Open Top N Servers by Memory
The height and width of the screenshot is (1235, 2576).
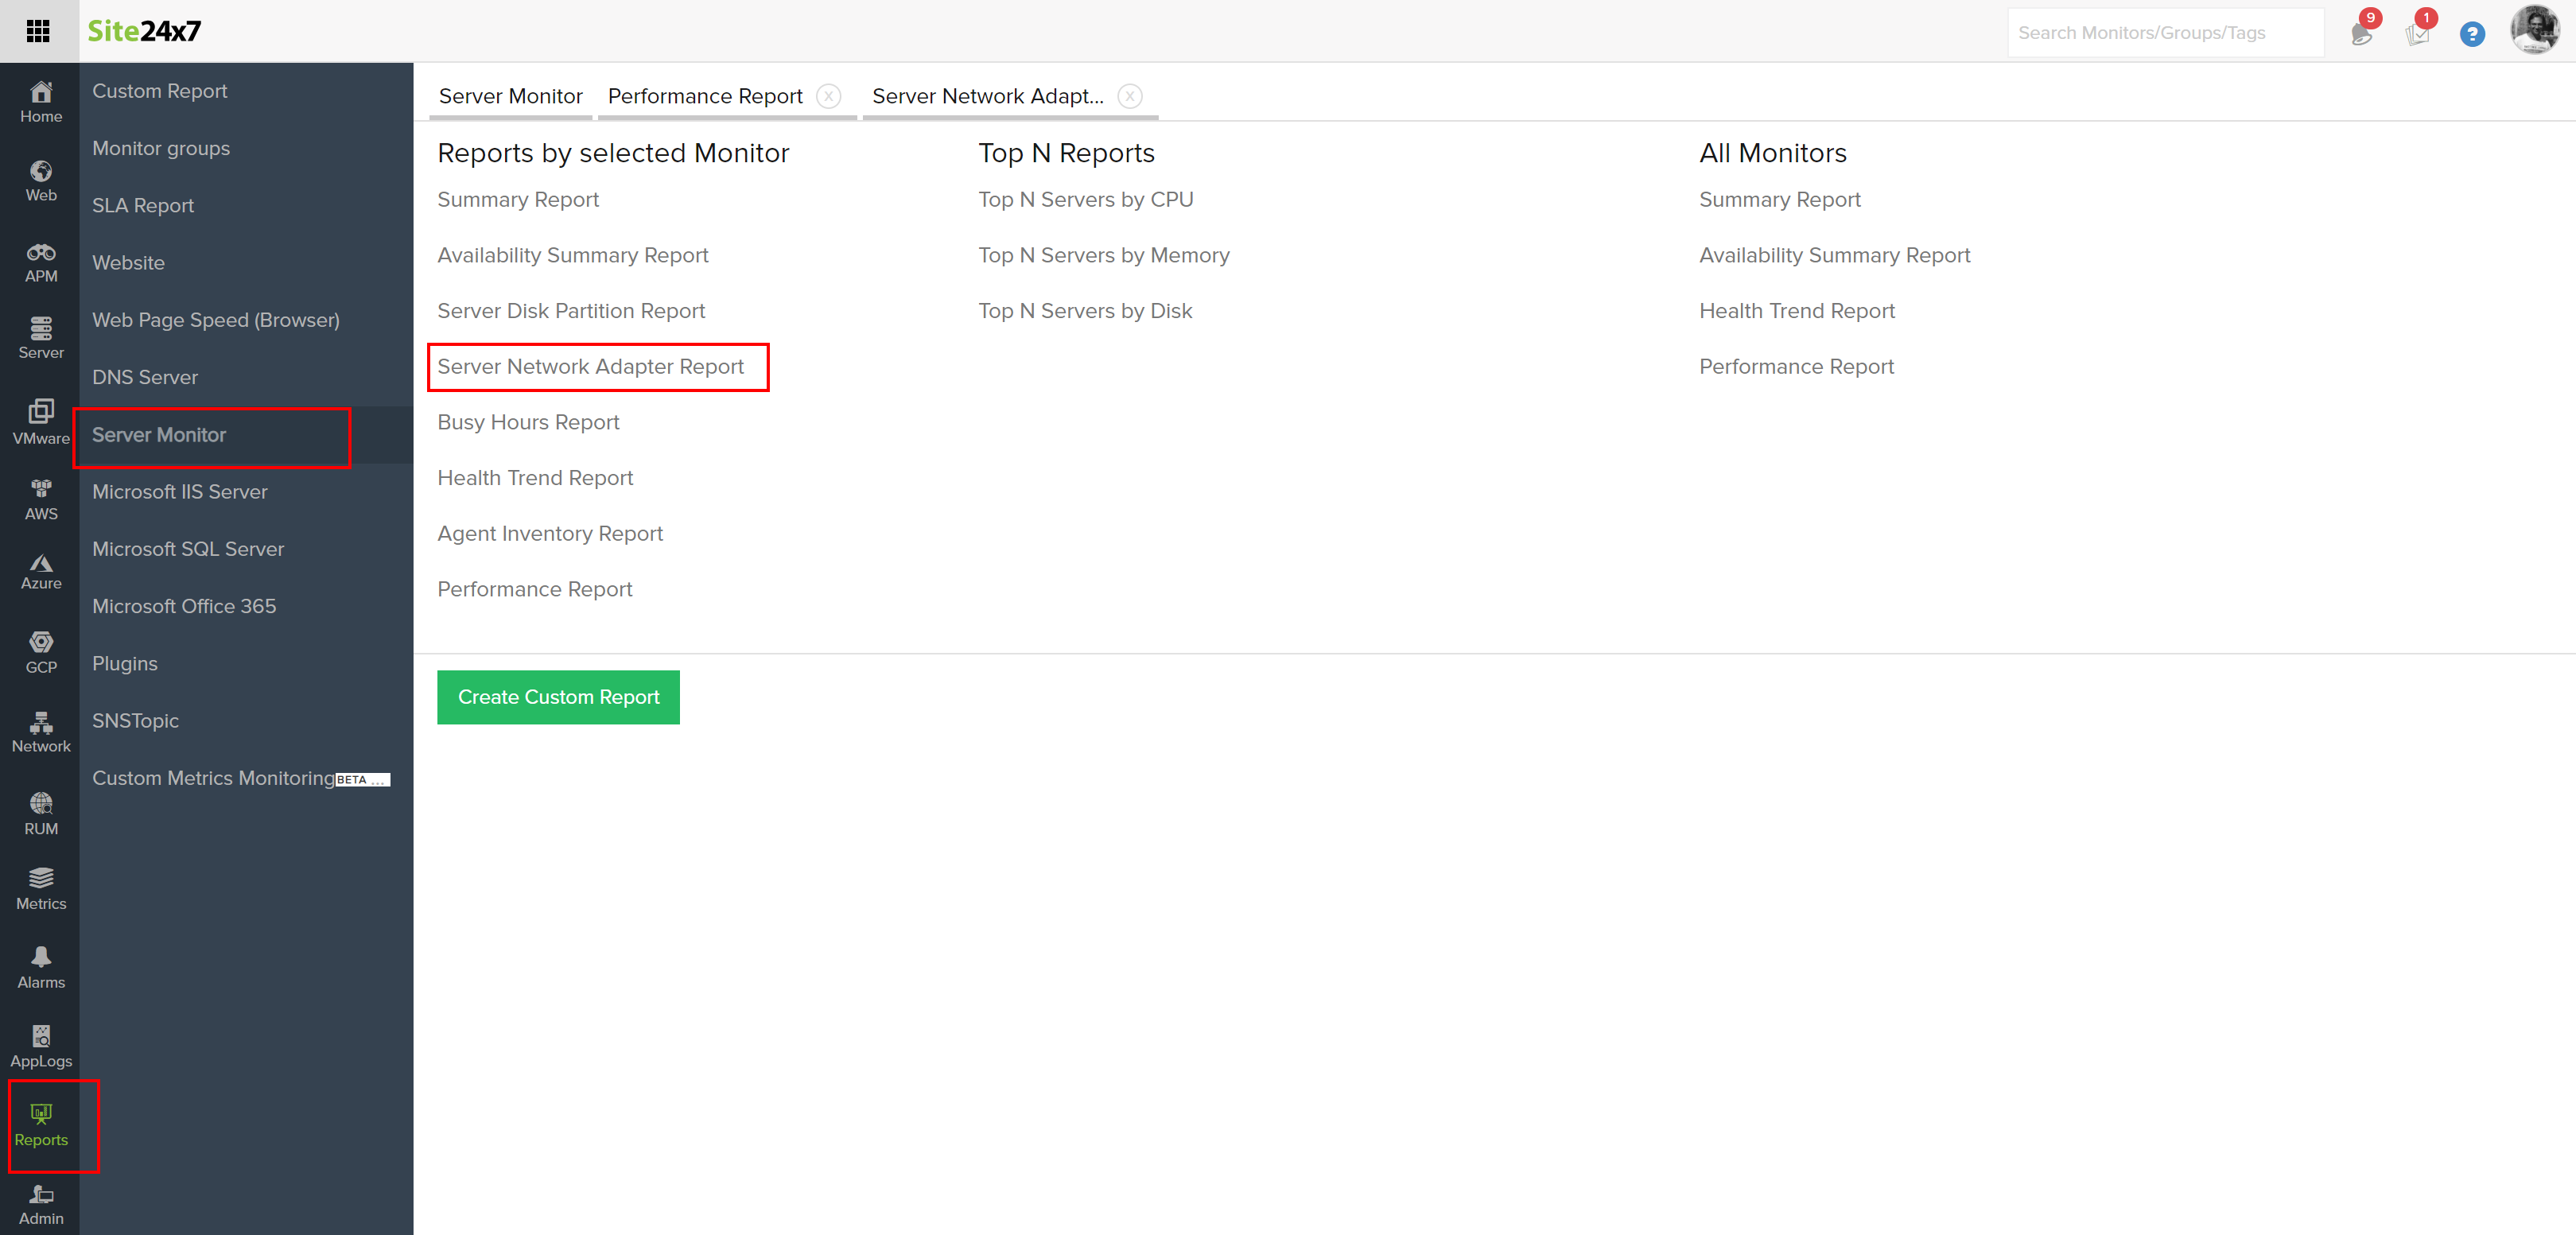click(x=1103, y=255)
